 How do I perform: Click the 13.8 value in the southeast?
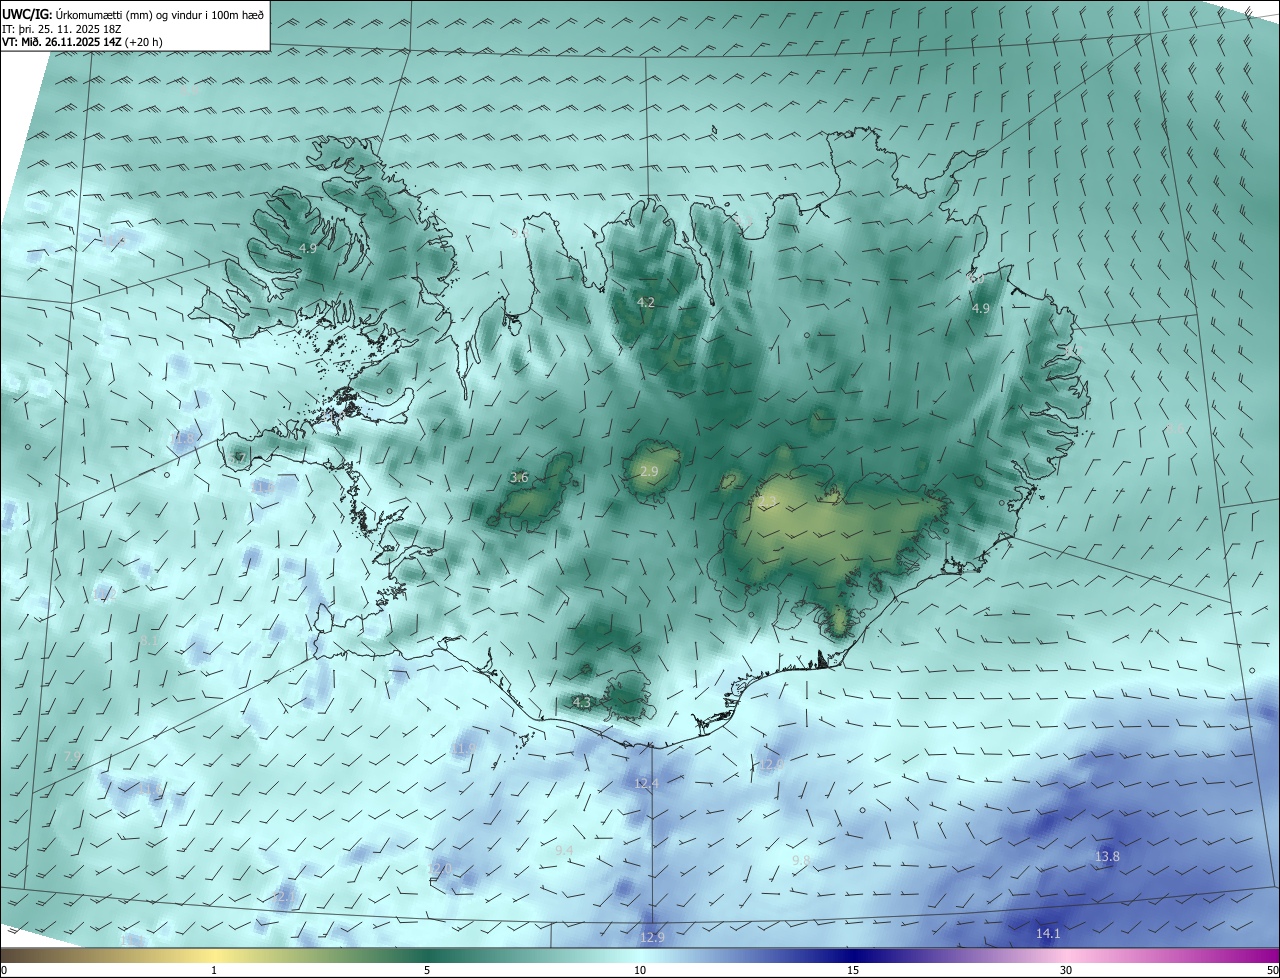tap(1107, 856)
